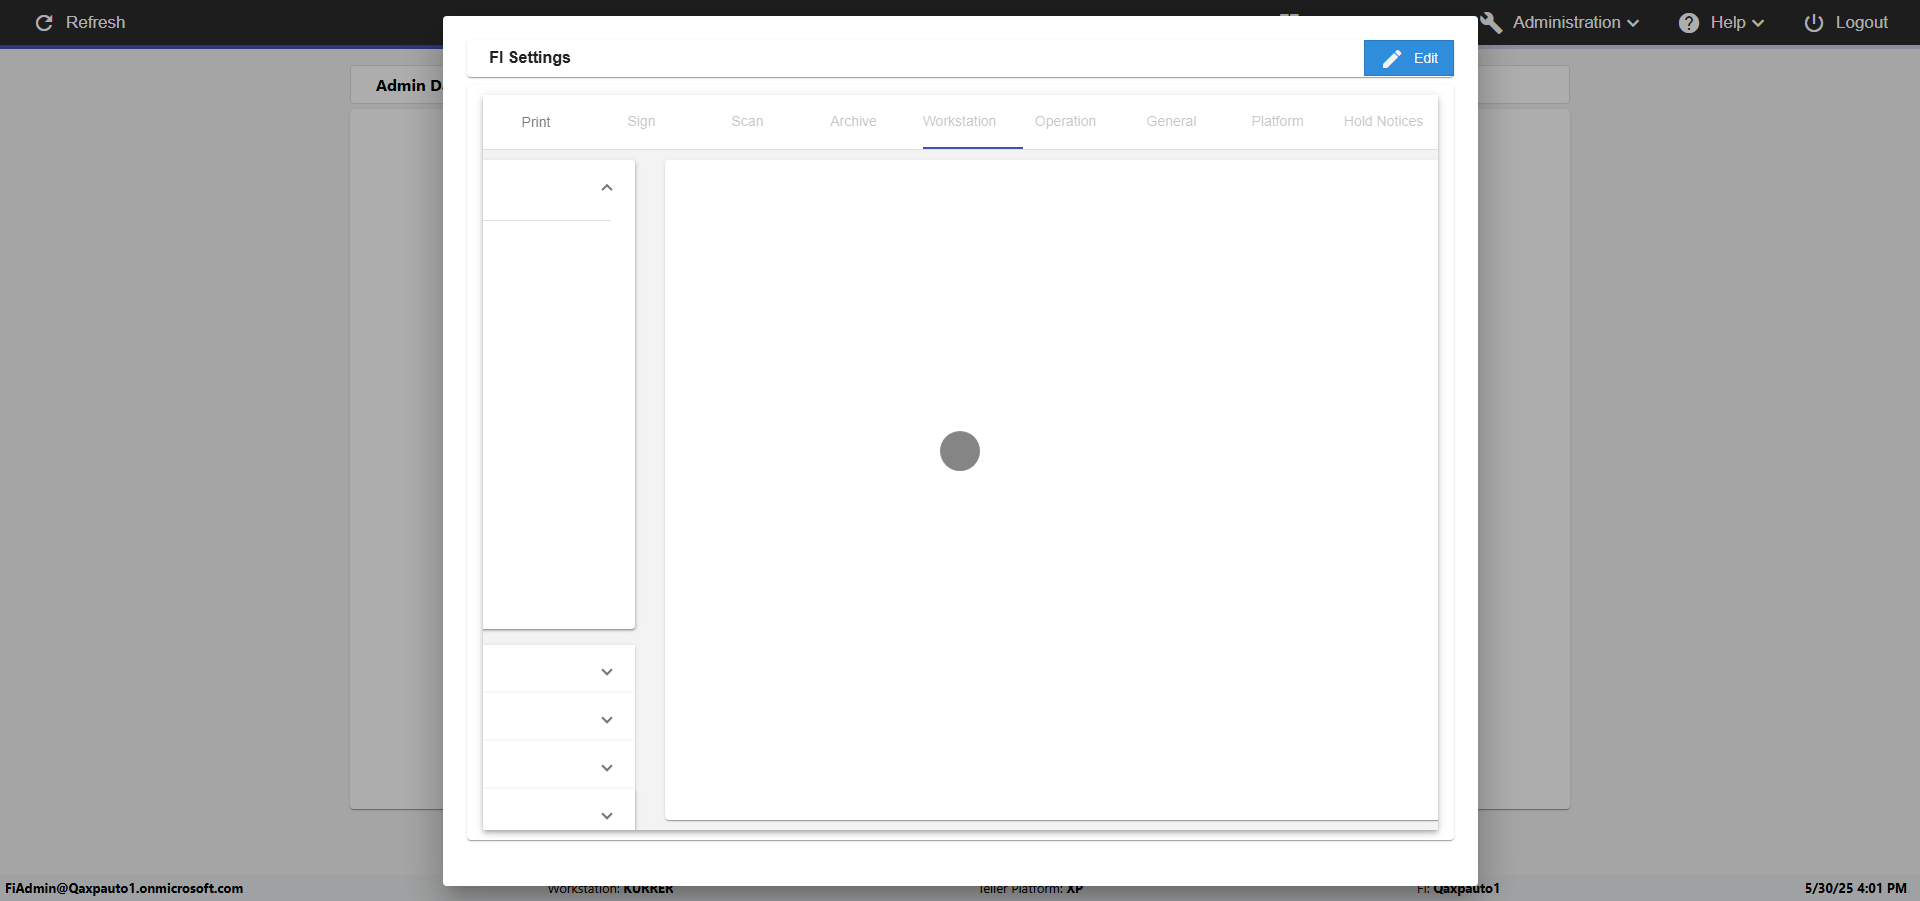Switch to the Sign tab
Viewport: 1920px width, 901px height.
coord(641,122)
